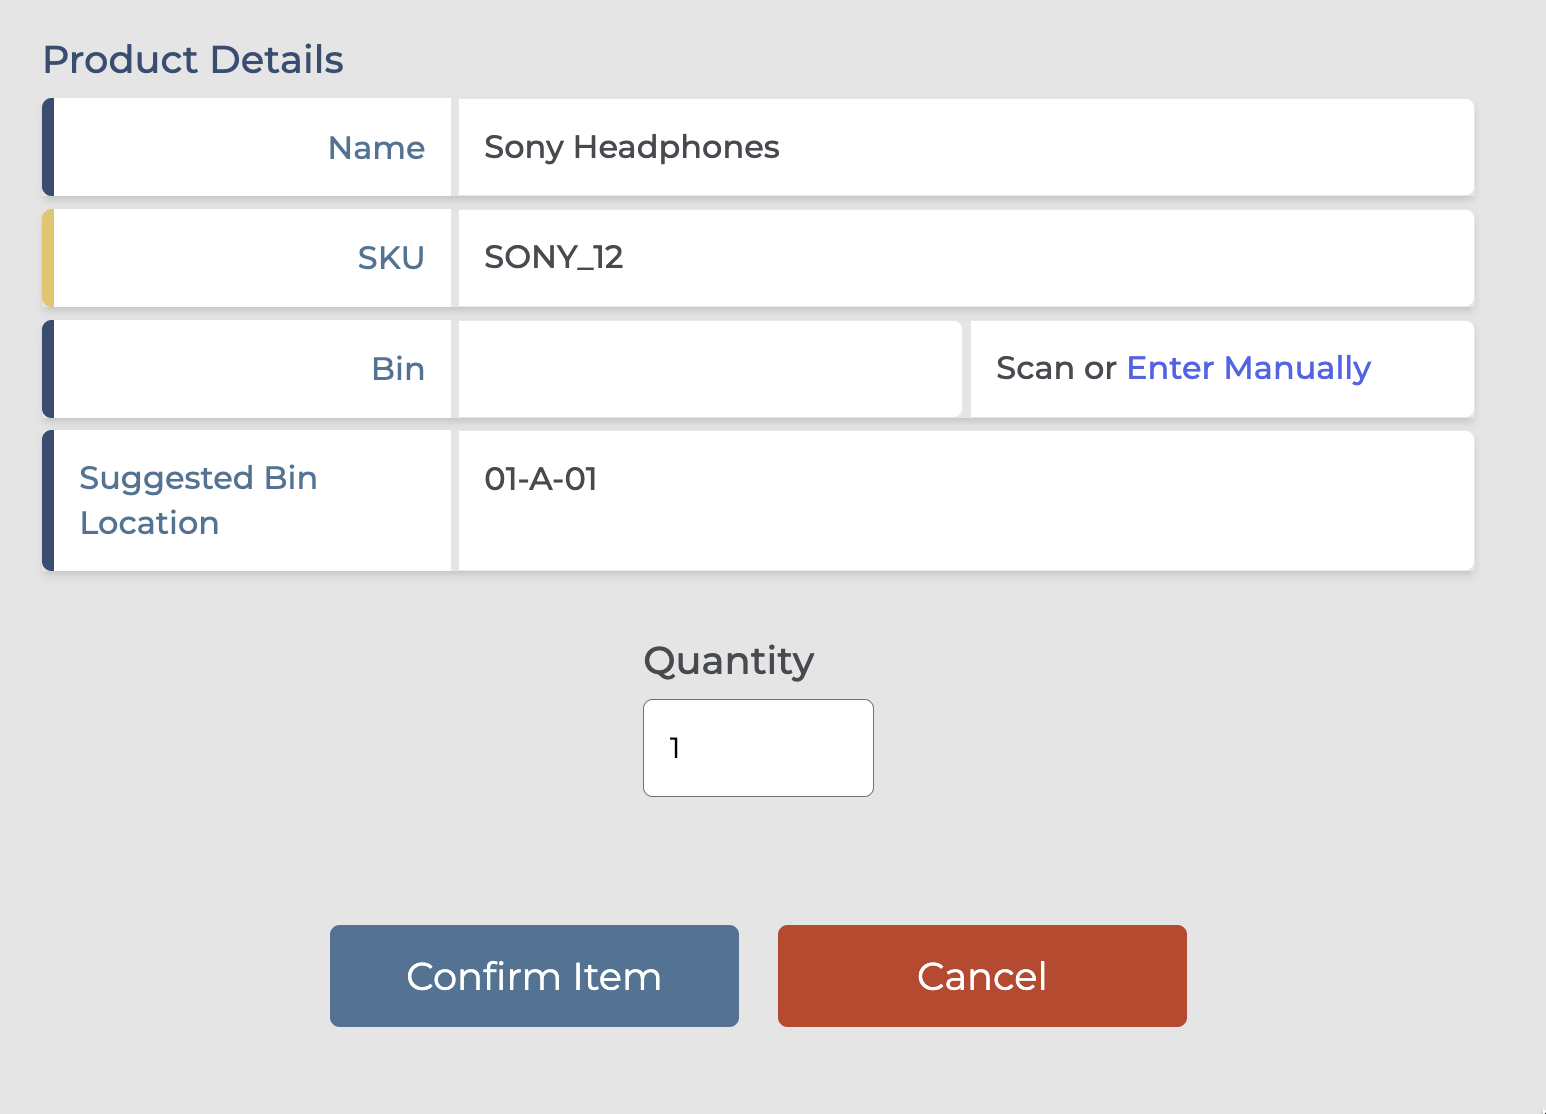This screenshot has width=1546, height=1114.
Task: Click the Name field label
Action: [376, 148]
